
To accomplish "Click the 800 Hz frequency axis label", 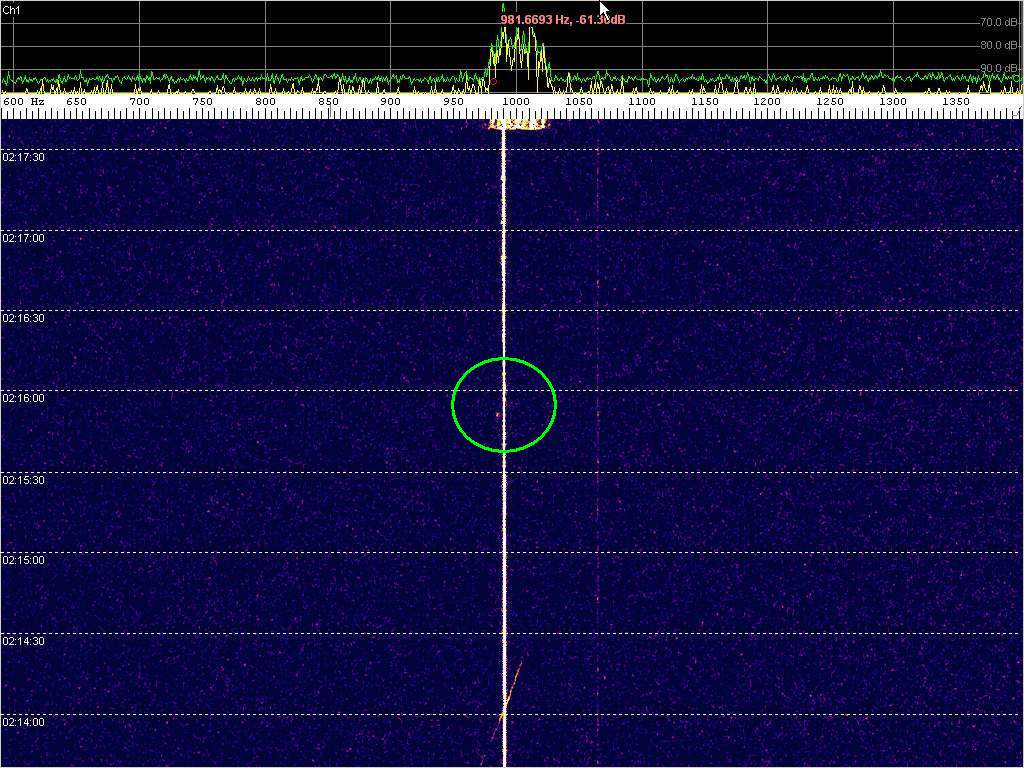I will click(265, 102).
